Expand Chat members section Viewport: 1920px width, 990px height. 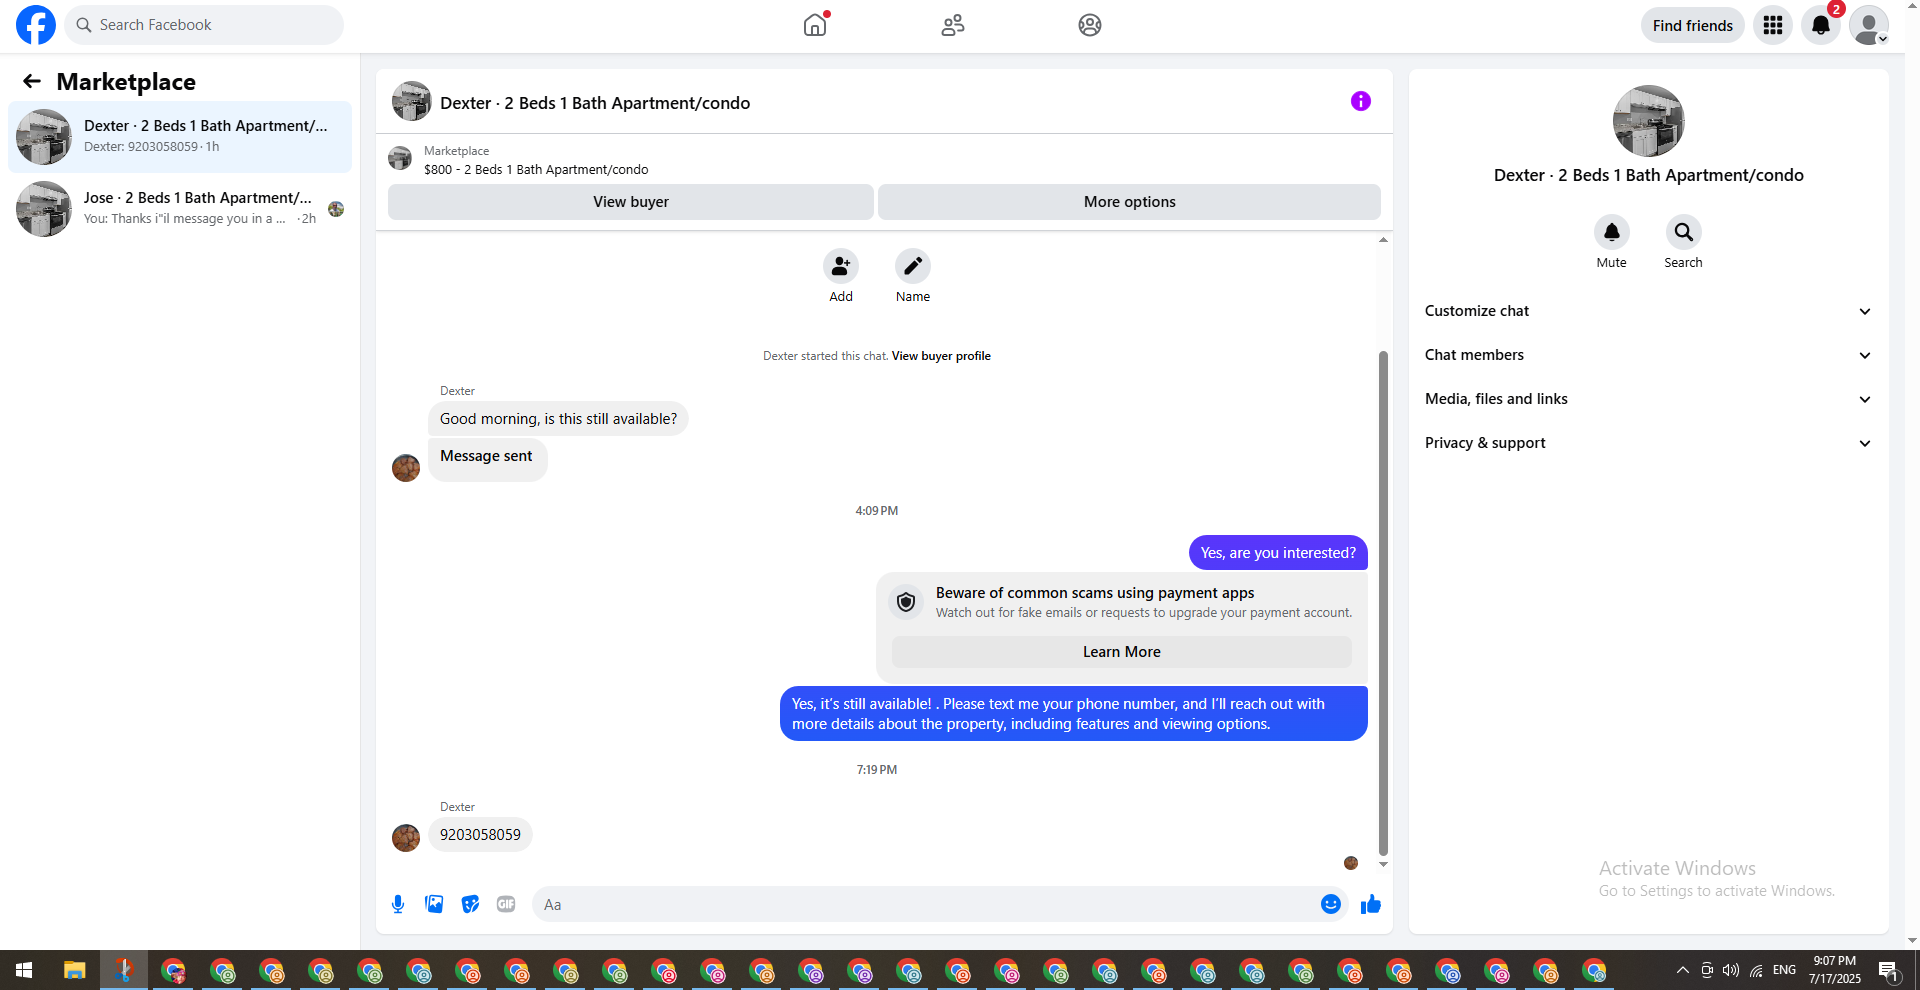click(x=1649, y=355)
